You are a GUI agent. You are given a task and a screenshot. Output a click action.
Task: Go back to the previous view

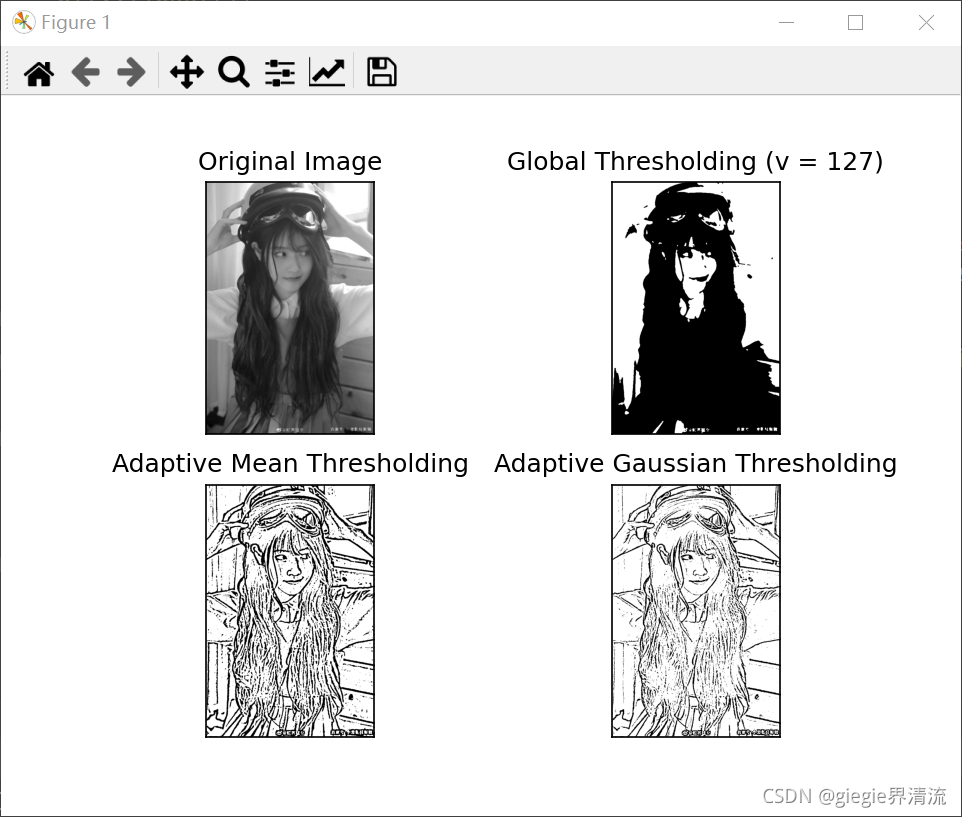(85, 72)
